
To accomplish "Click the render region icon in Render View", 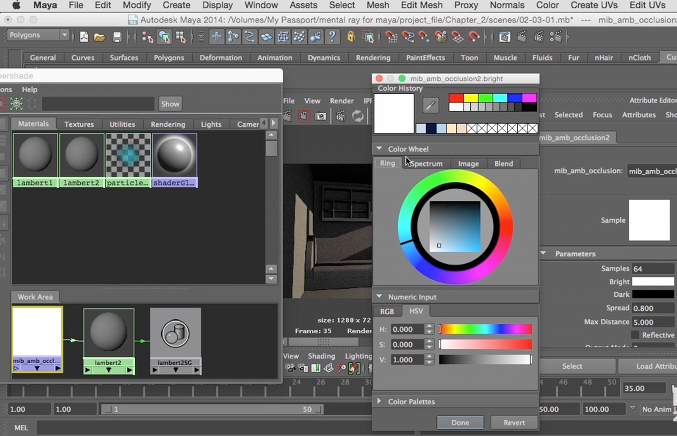I will click(x=304, y=116).
